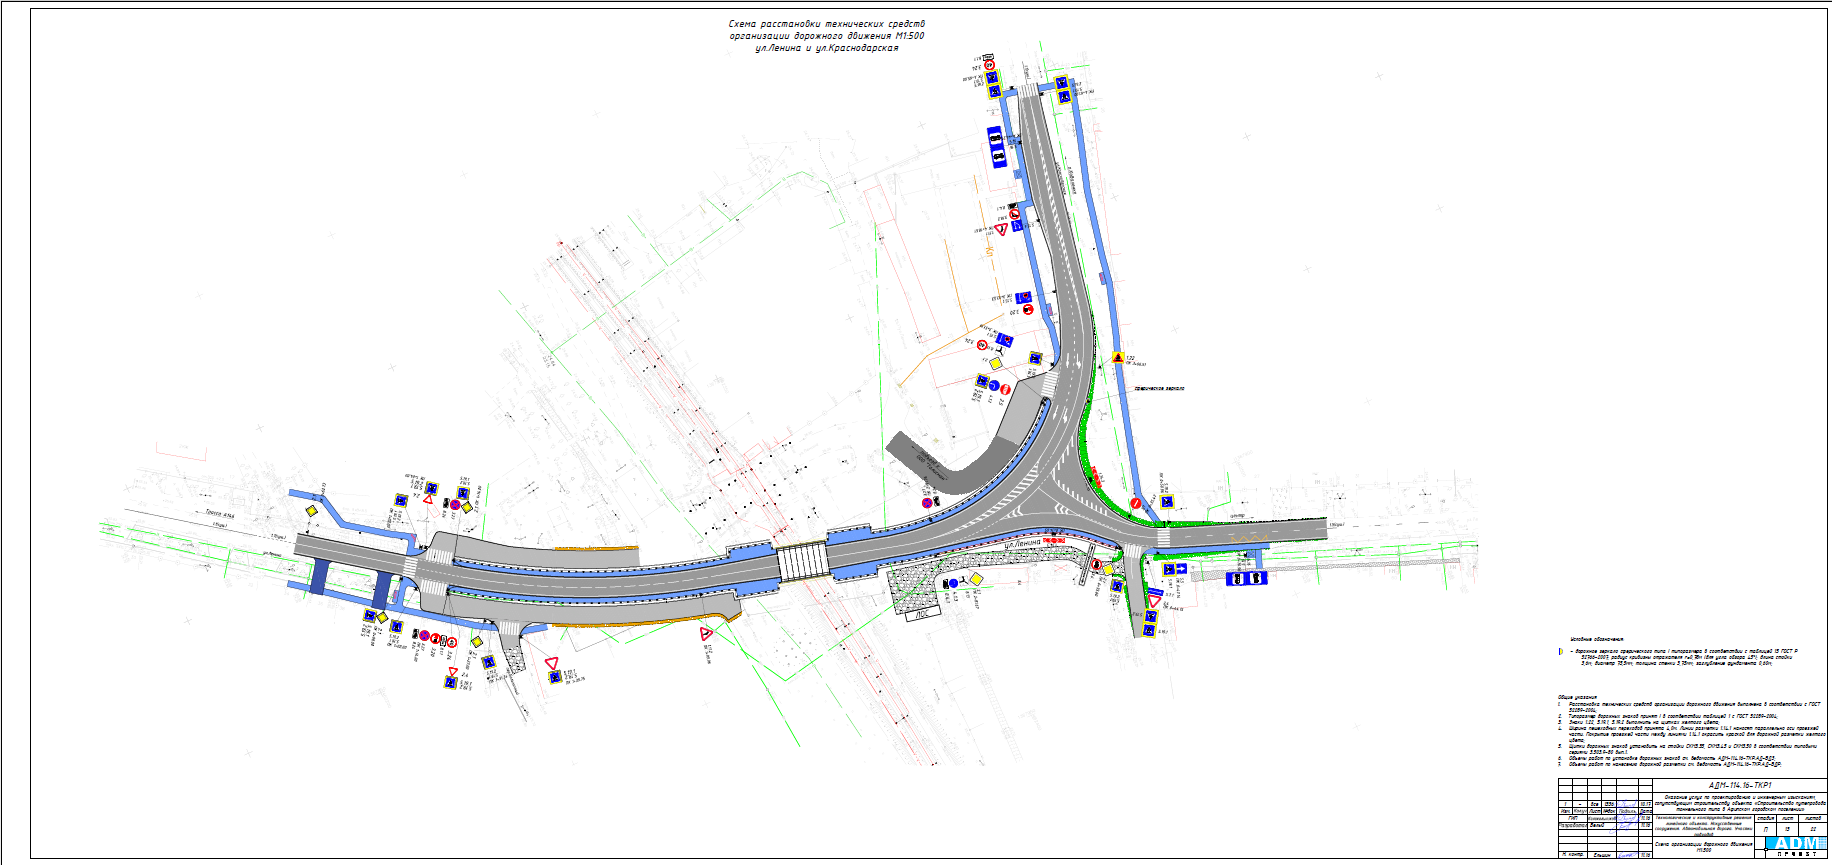Select the striped railway crossing on the main road
Screen dimensions: 1832x865
pos(803,562)
